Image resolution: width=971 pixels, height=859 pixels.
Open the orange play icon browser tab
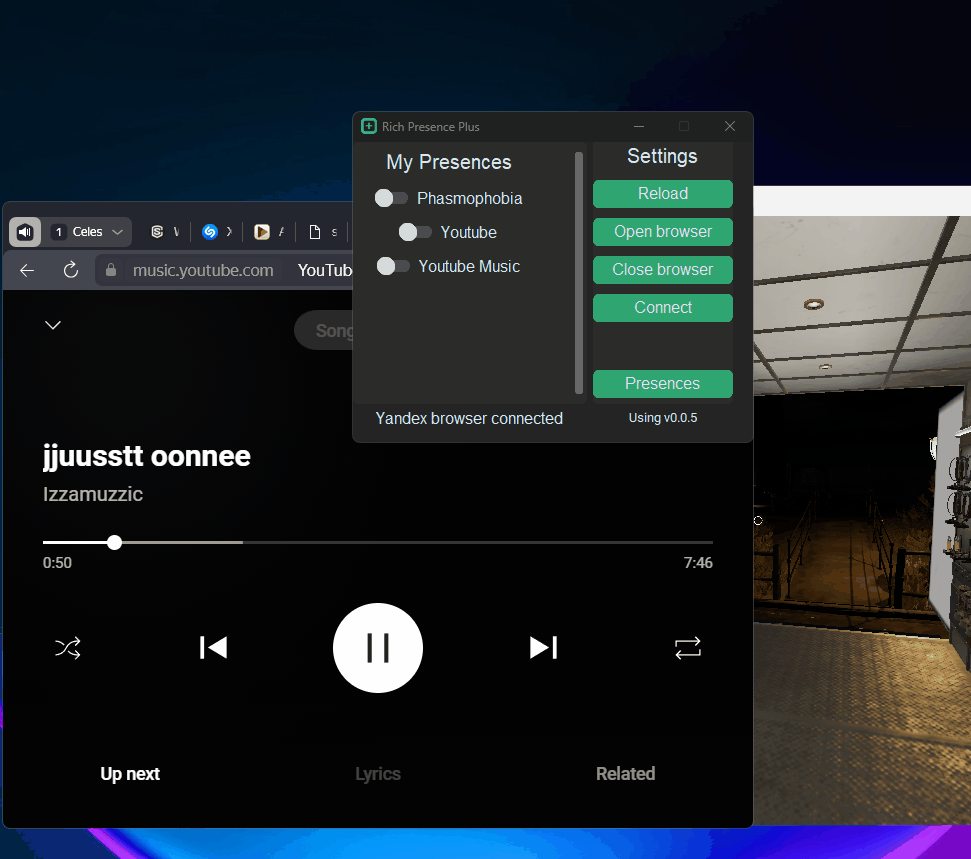coord(262,232)
